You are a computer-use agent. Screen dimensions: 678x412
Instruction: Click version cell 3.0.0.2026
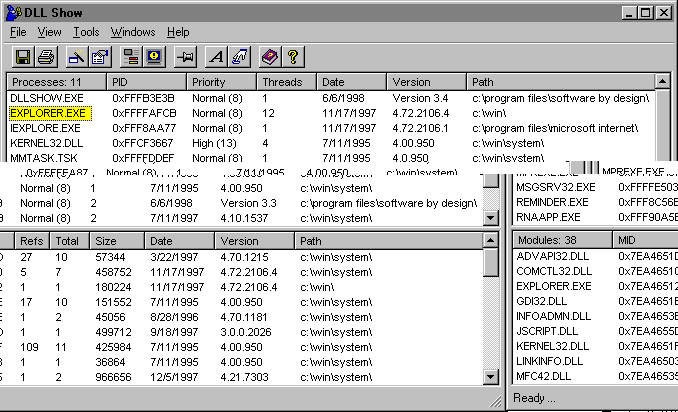pyautogui.click(x=246, y=332)
